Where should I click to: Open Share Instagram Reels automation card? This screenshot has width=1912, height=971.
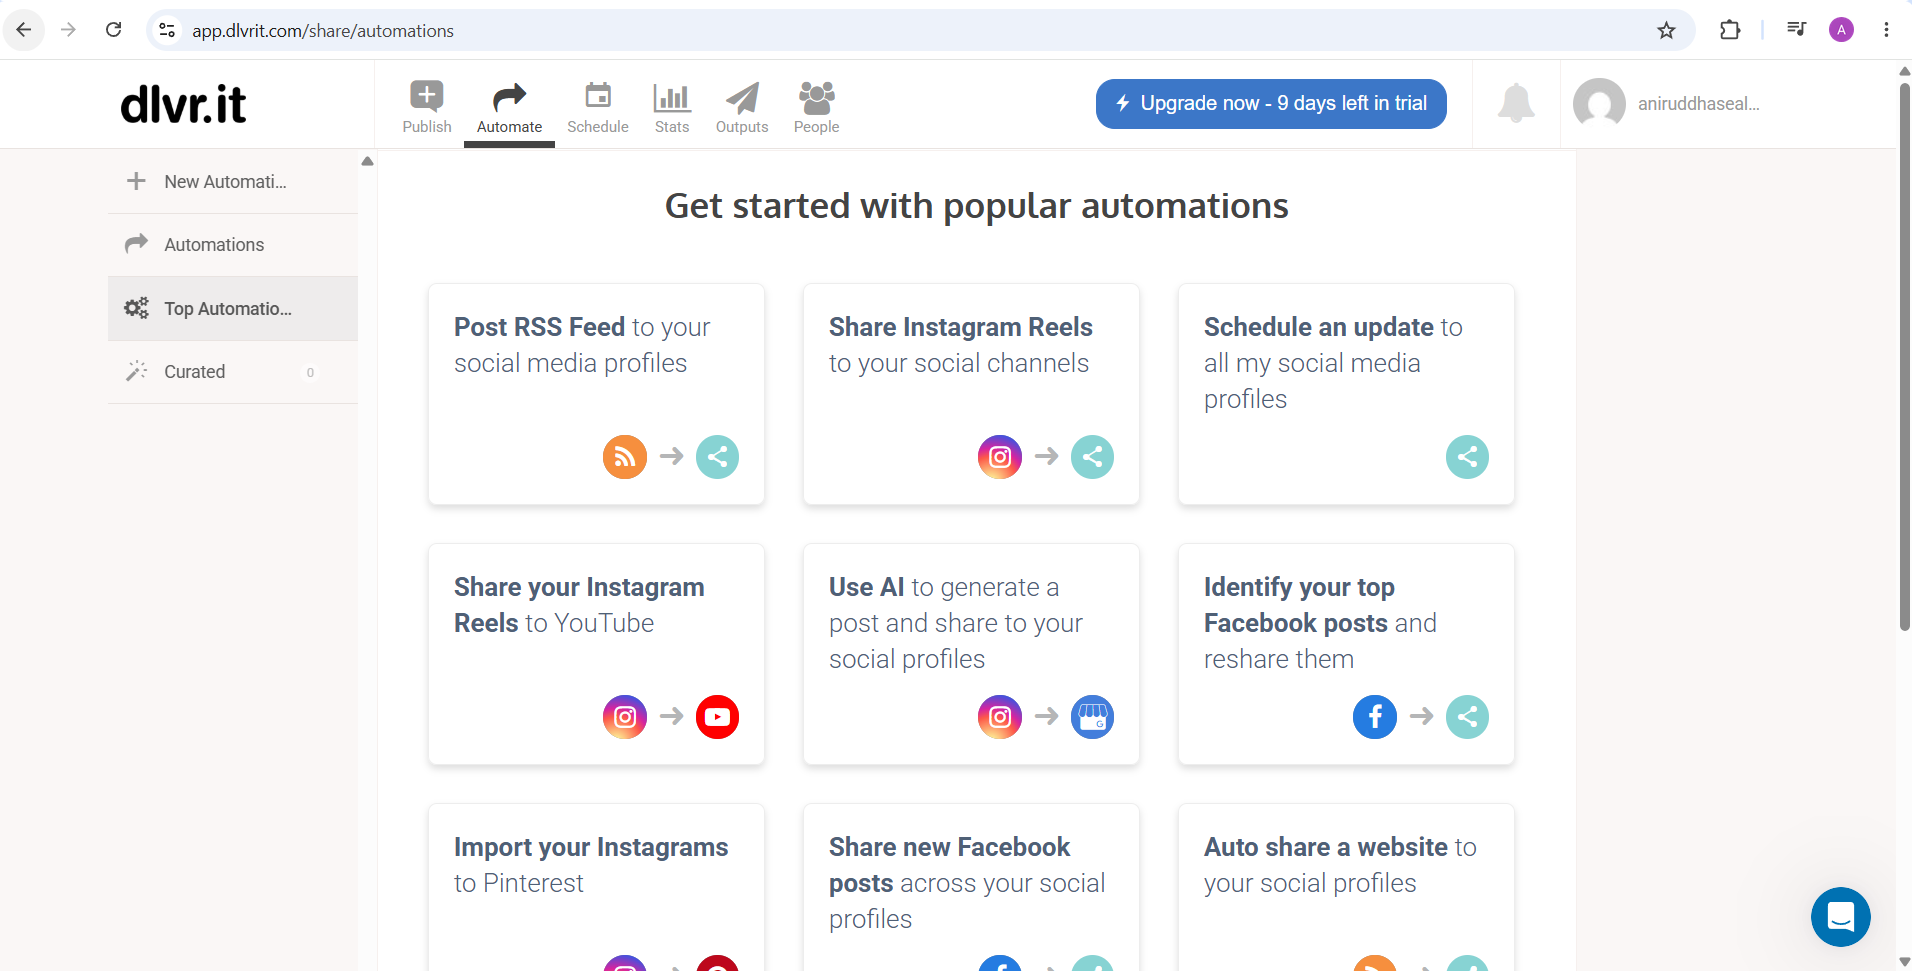[x=972, y=394]
